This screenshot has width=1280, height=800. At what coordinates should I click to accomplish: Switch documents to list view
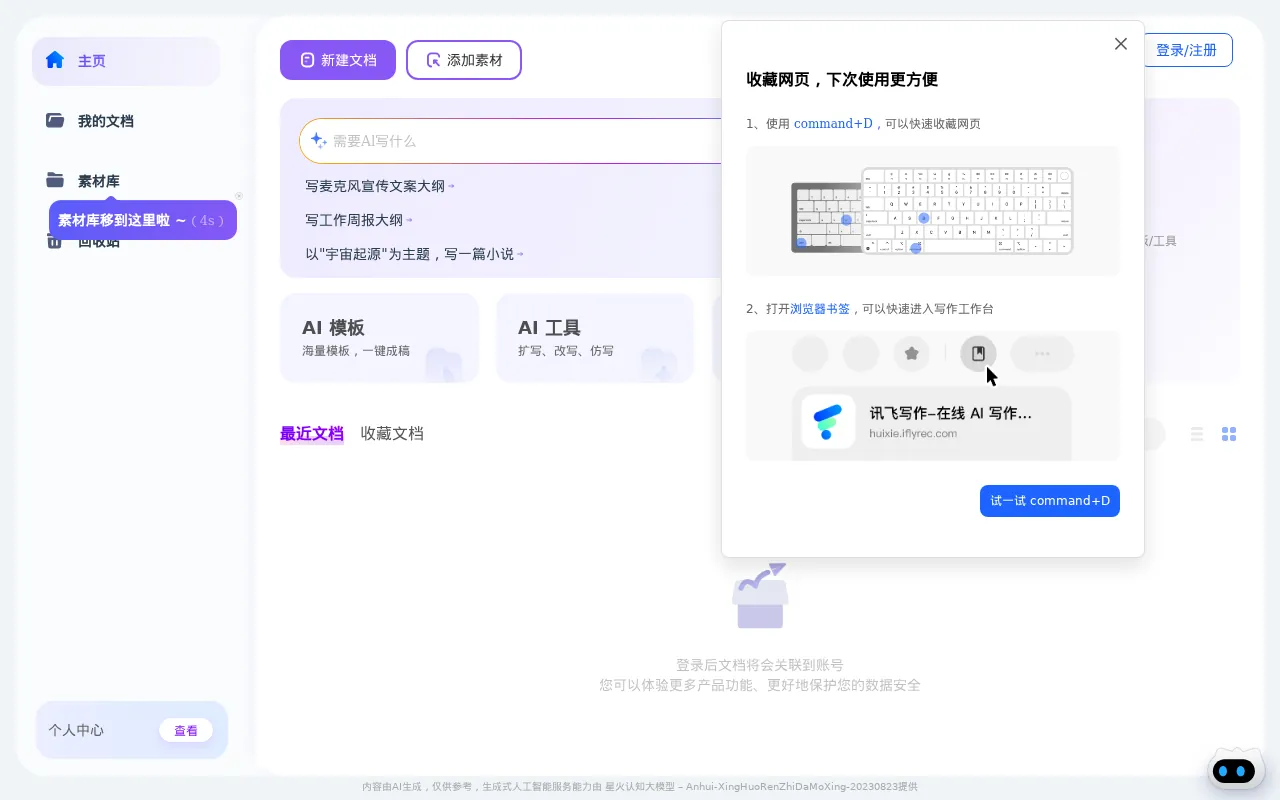click(x=1197, y=434)
